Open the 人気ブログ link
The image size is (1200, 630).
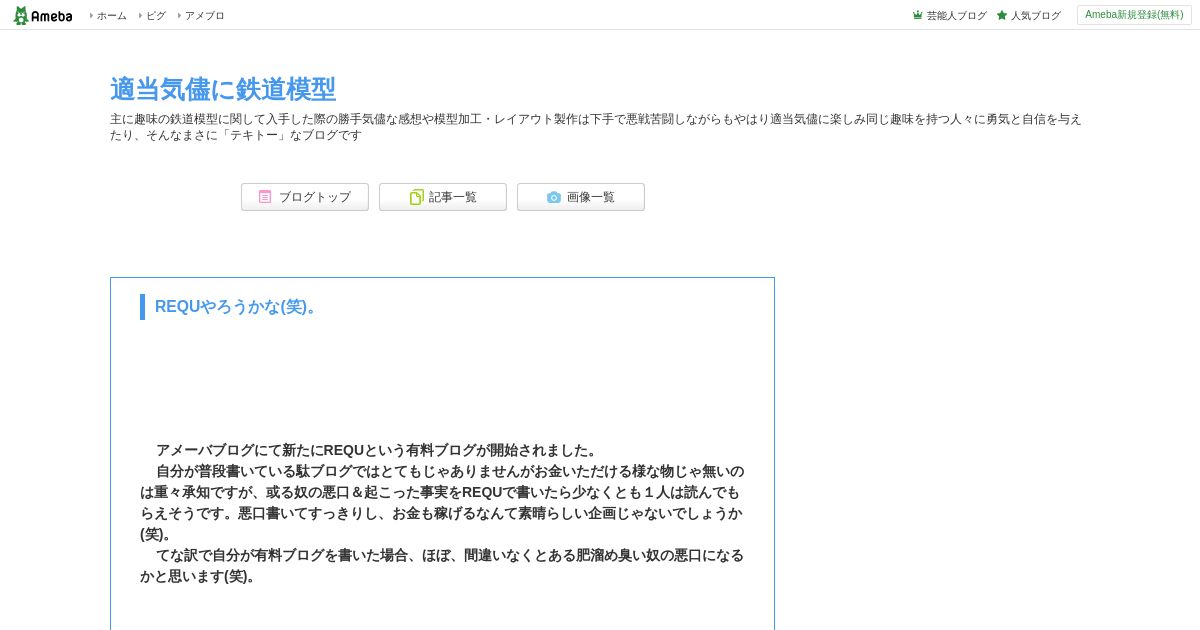click(x=1035, y=15)
